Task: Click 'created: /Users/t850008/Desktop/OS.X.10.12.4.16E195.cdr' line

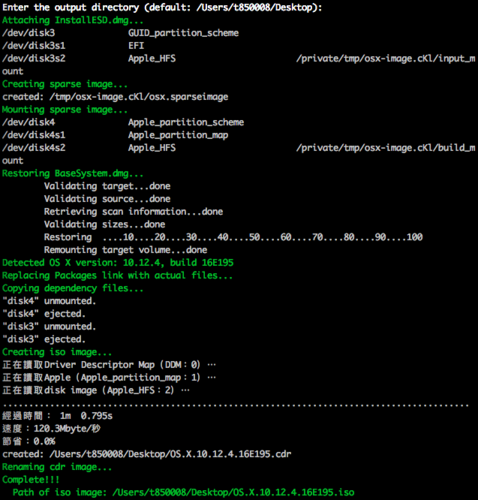Action: point(147,454)
